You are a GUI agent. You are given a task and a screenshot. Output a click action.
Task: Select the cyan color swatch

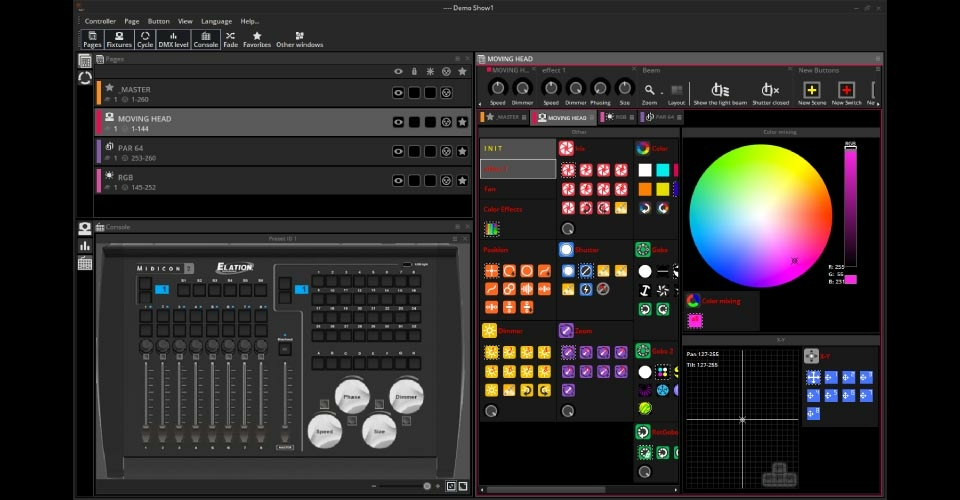tap(662, 170)
